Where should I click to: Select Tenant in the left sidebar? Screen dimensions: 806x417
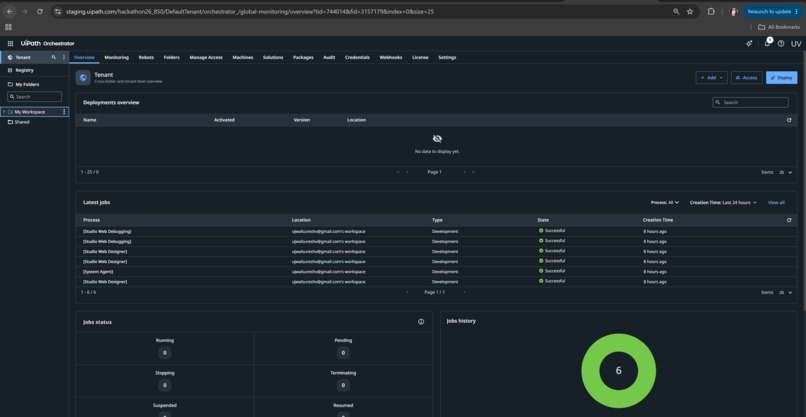point(23,57)
